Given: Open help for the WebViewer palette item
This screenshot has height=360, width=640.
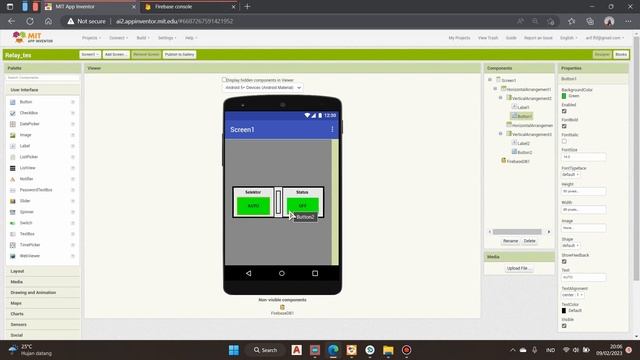Looking at the screenshot, I should coord(73,256).
